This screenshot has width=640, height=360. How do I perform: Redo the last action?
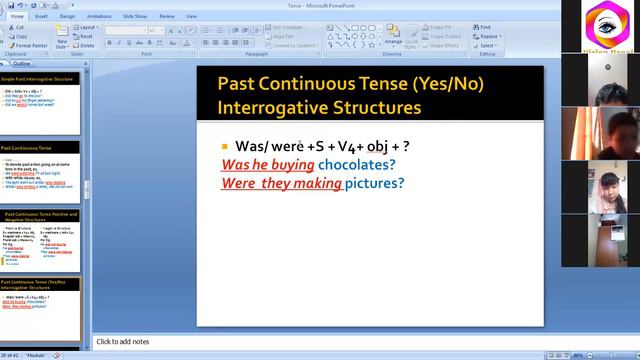coord(33,5)
